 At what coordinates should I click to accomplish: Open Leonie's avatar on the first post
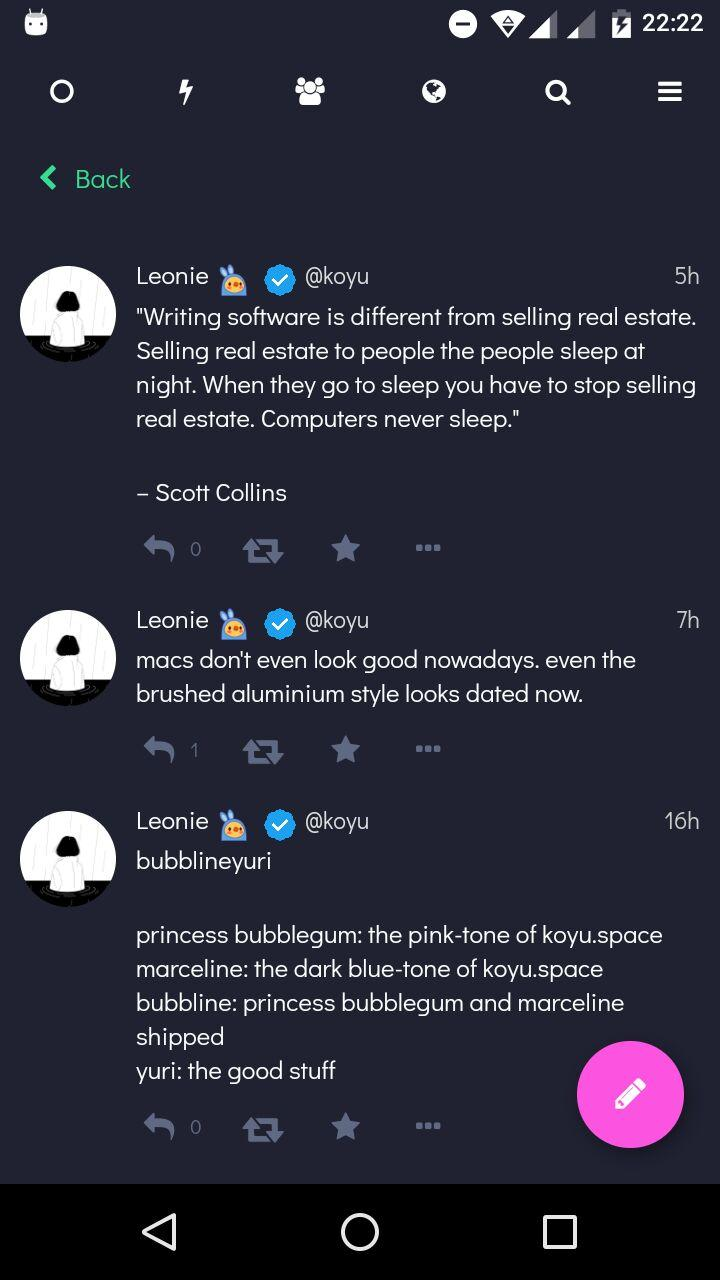(68, 314)
